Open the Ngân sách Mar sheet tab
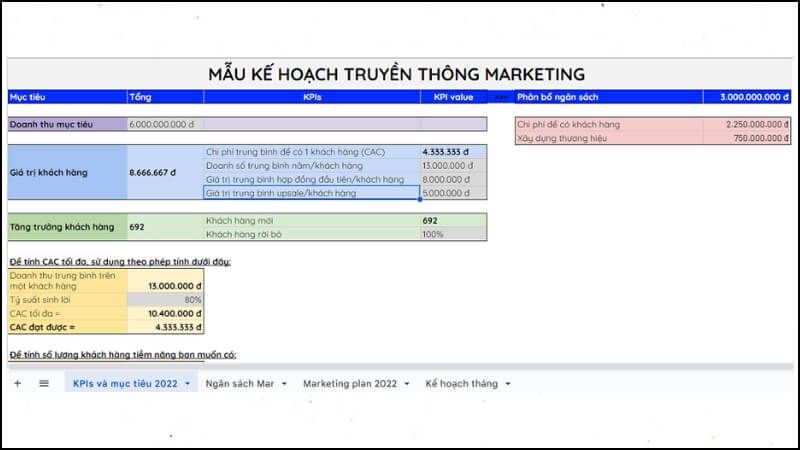The image size is (800, 450). (240, 384)
